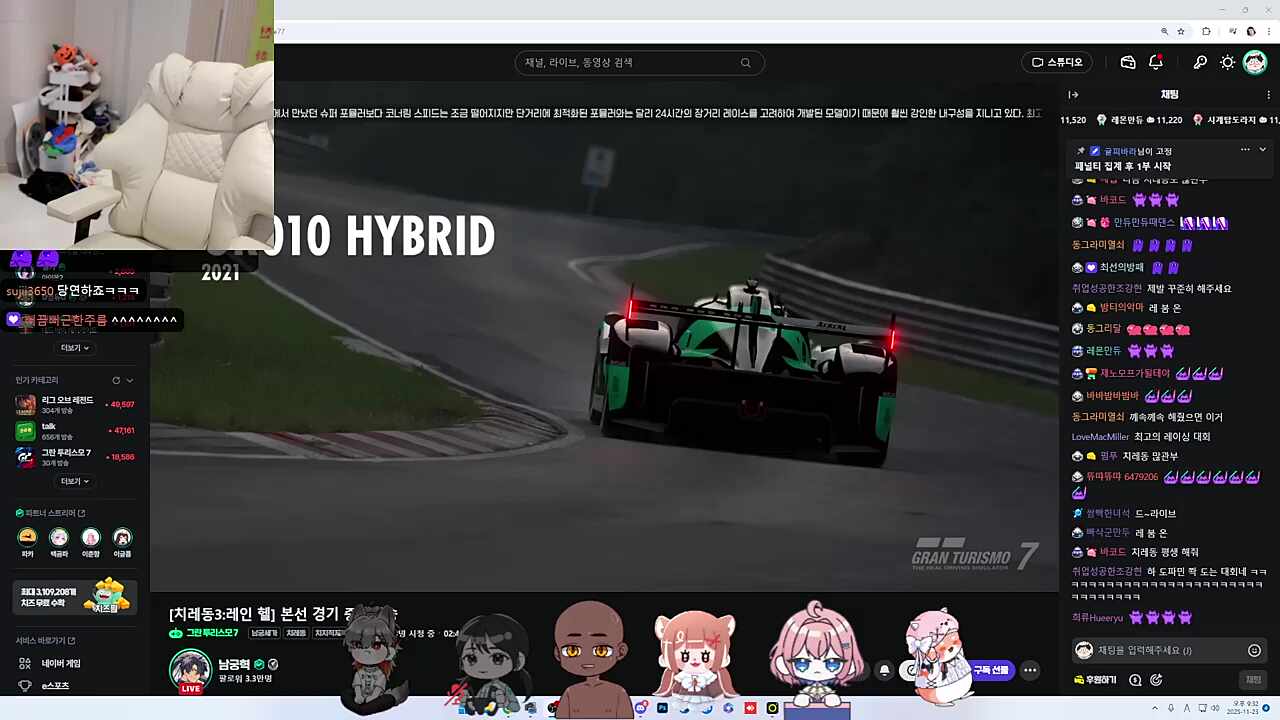1280x720 pixels.
Task: Click the search magnifier icon
Action: (x=745, y=63)
